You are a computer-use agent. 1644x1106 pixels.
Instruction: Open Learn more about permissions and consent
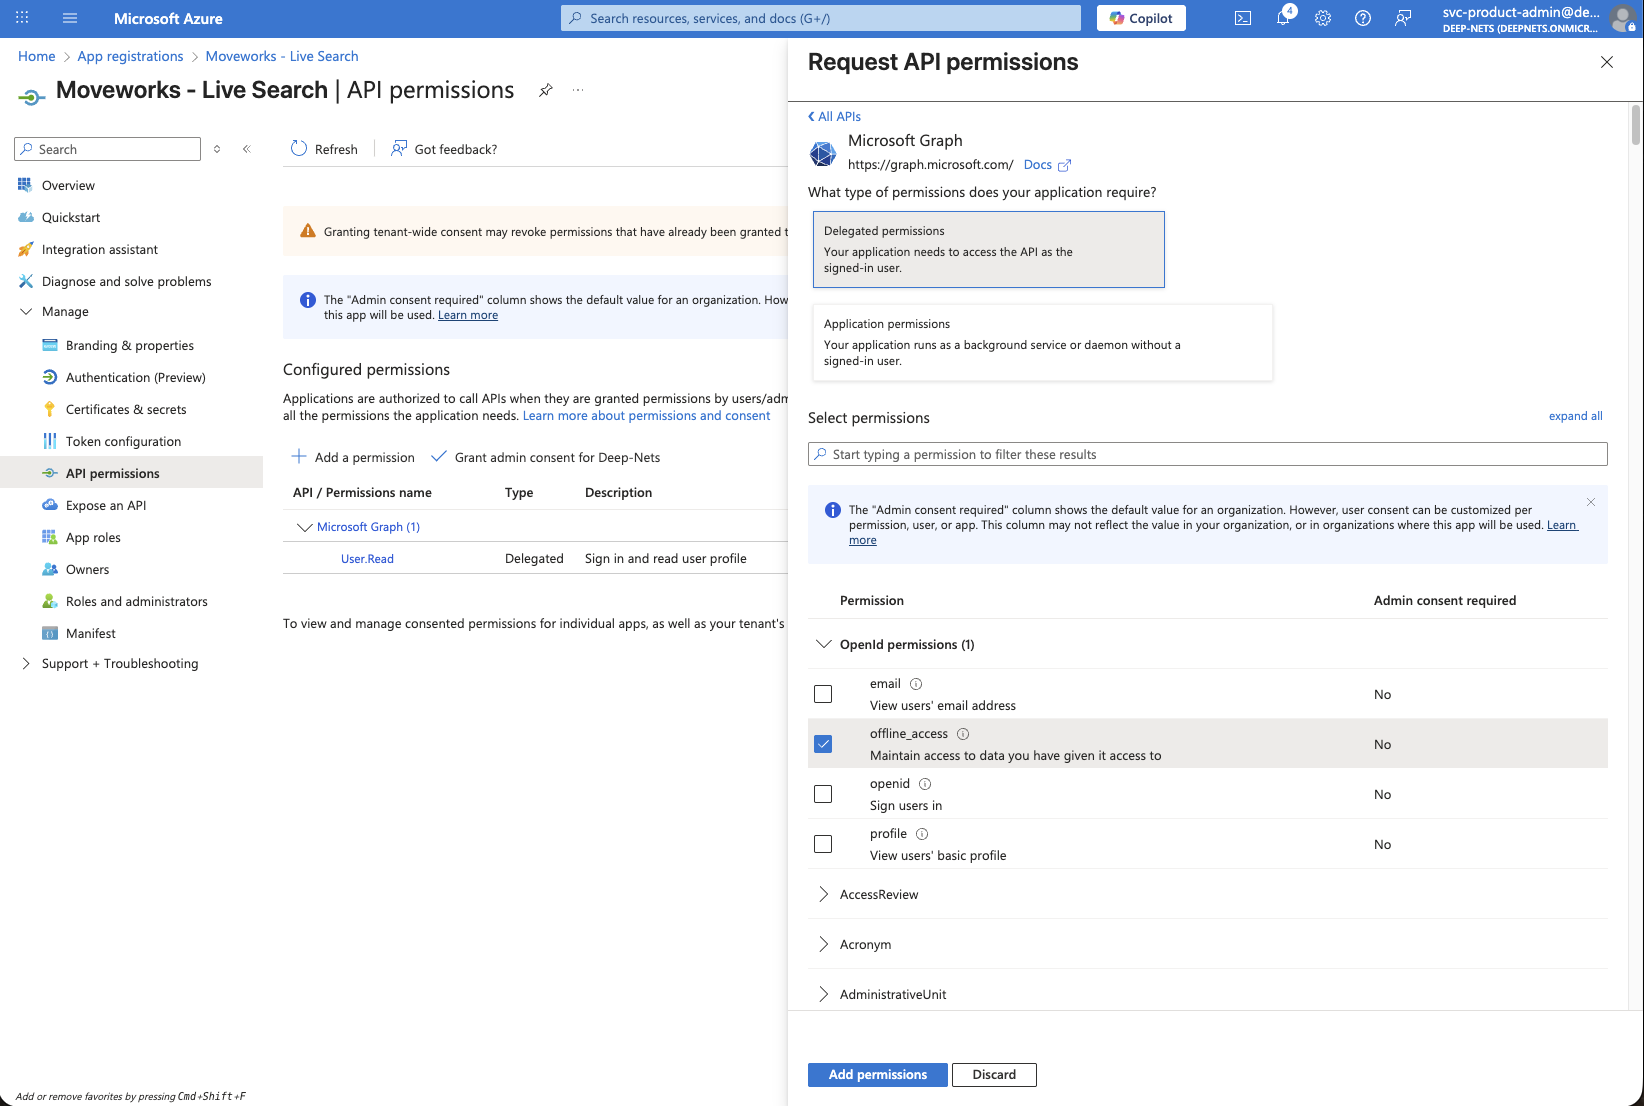[x=646, y=416]
